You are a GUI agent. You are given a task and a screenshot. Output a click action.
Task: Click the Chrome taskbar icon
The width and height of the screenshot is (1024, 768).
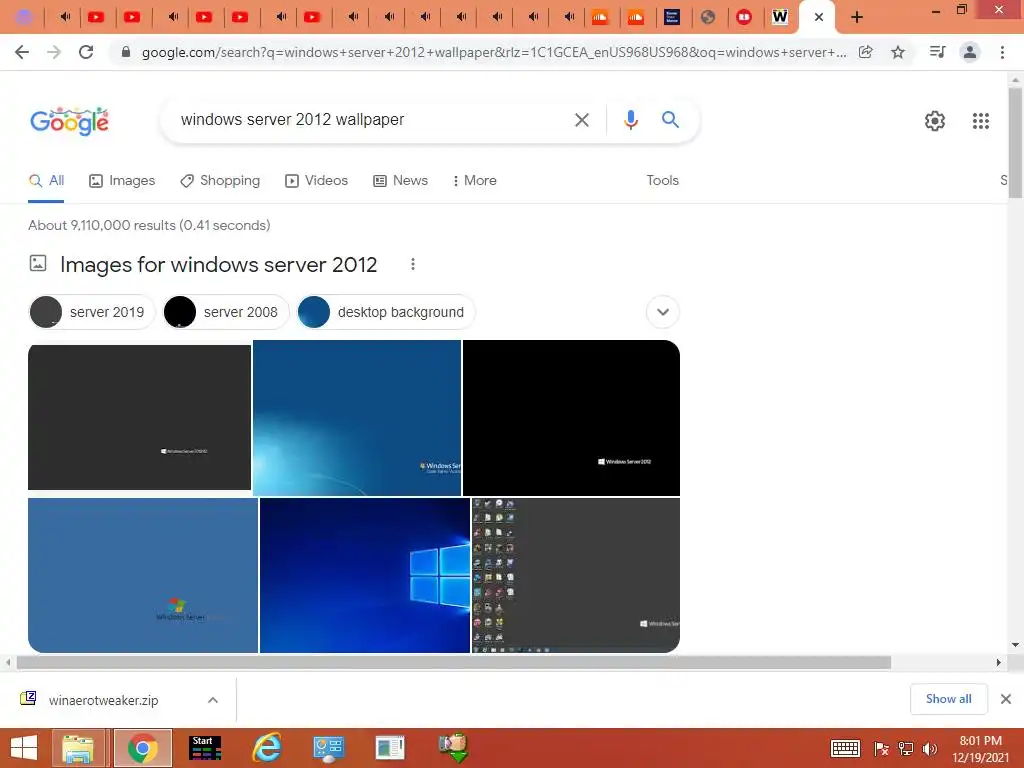point(143,748)
